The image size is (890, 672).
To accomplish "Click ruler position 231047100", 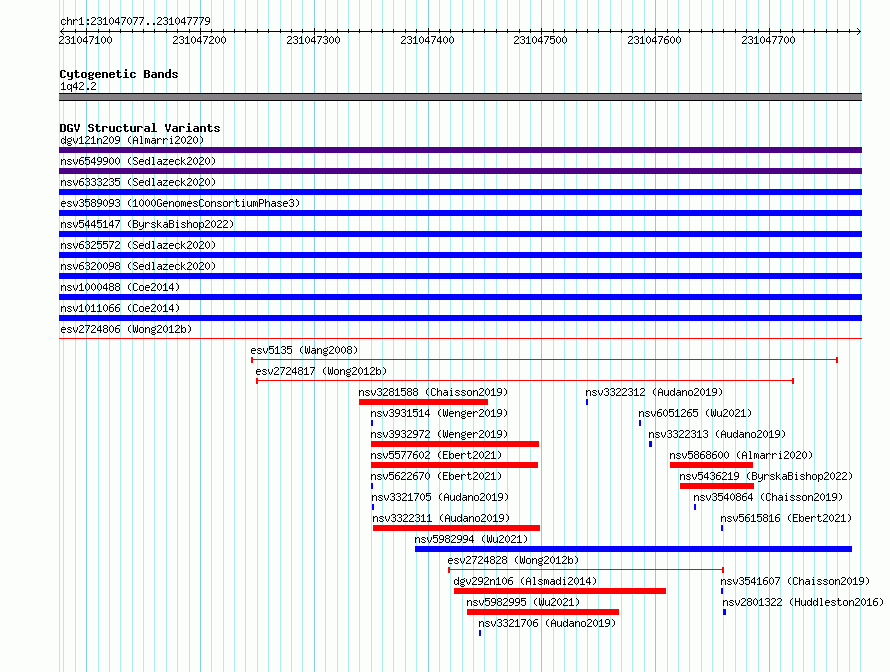I will pos(86,40).
